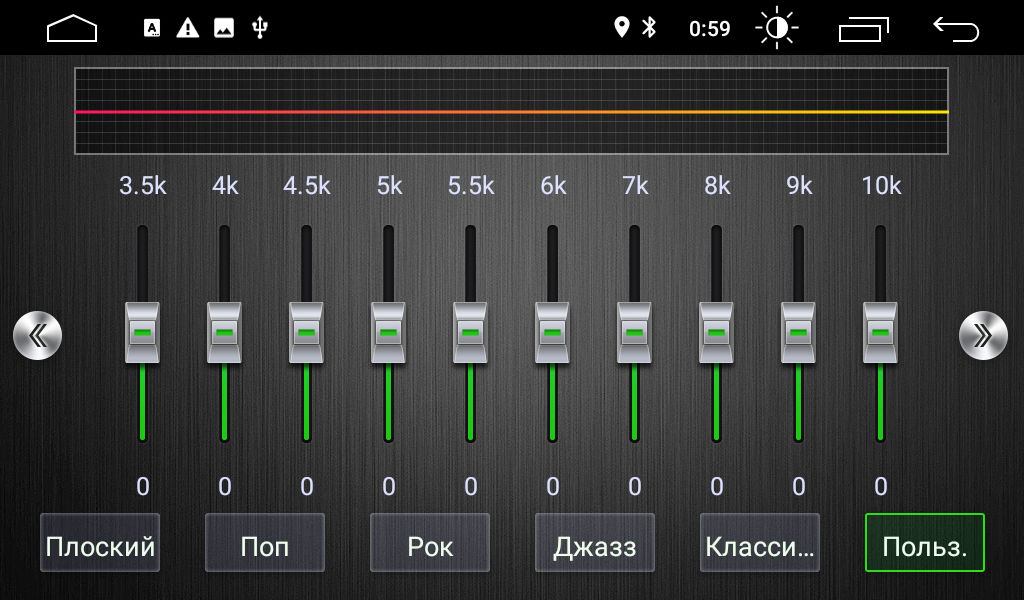Click the 10k frequency label
This screenshot has height=600, width=1024.
point(881,186)
